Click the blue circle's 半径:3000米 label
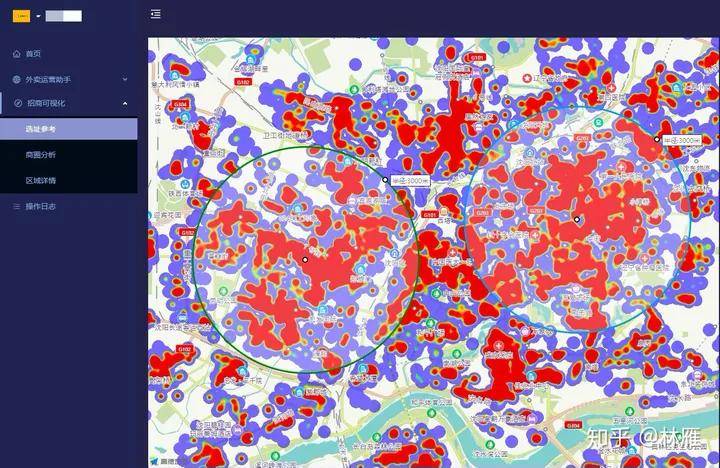 pyautogui.click(x=682, y=140)
